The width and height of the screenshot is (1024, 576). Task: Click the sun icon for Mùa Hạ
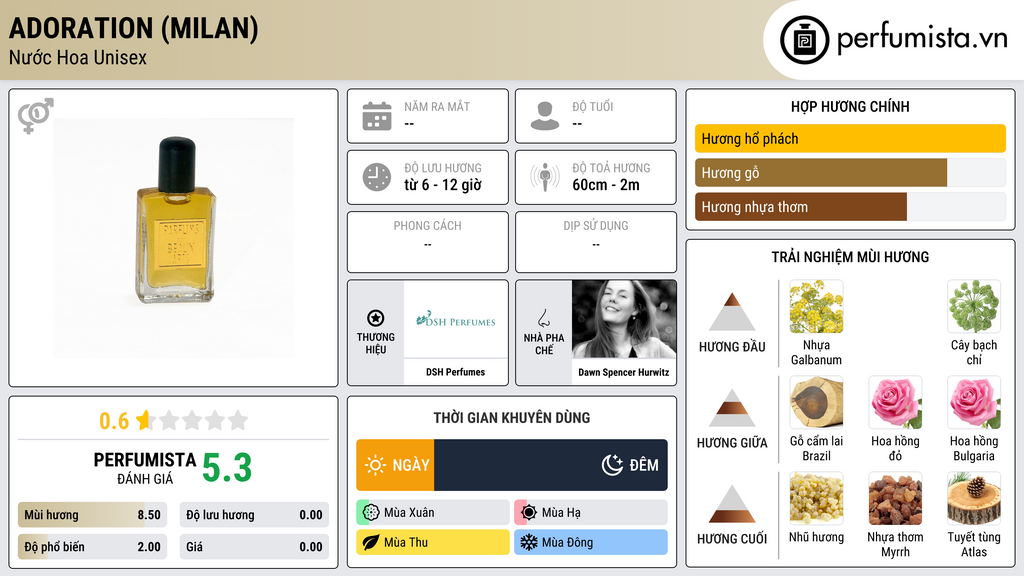click(x=529, y=512)
